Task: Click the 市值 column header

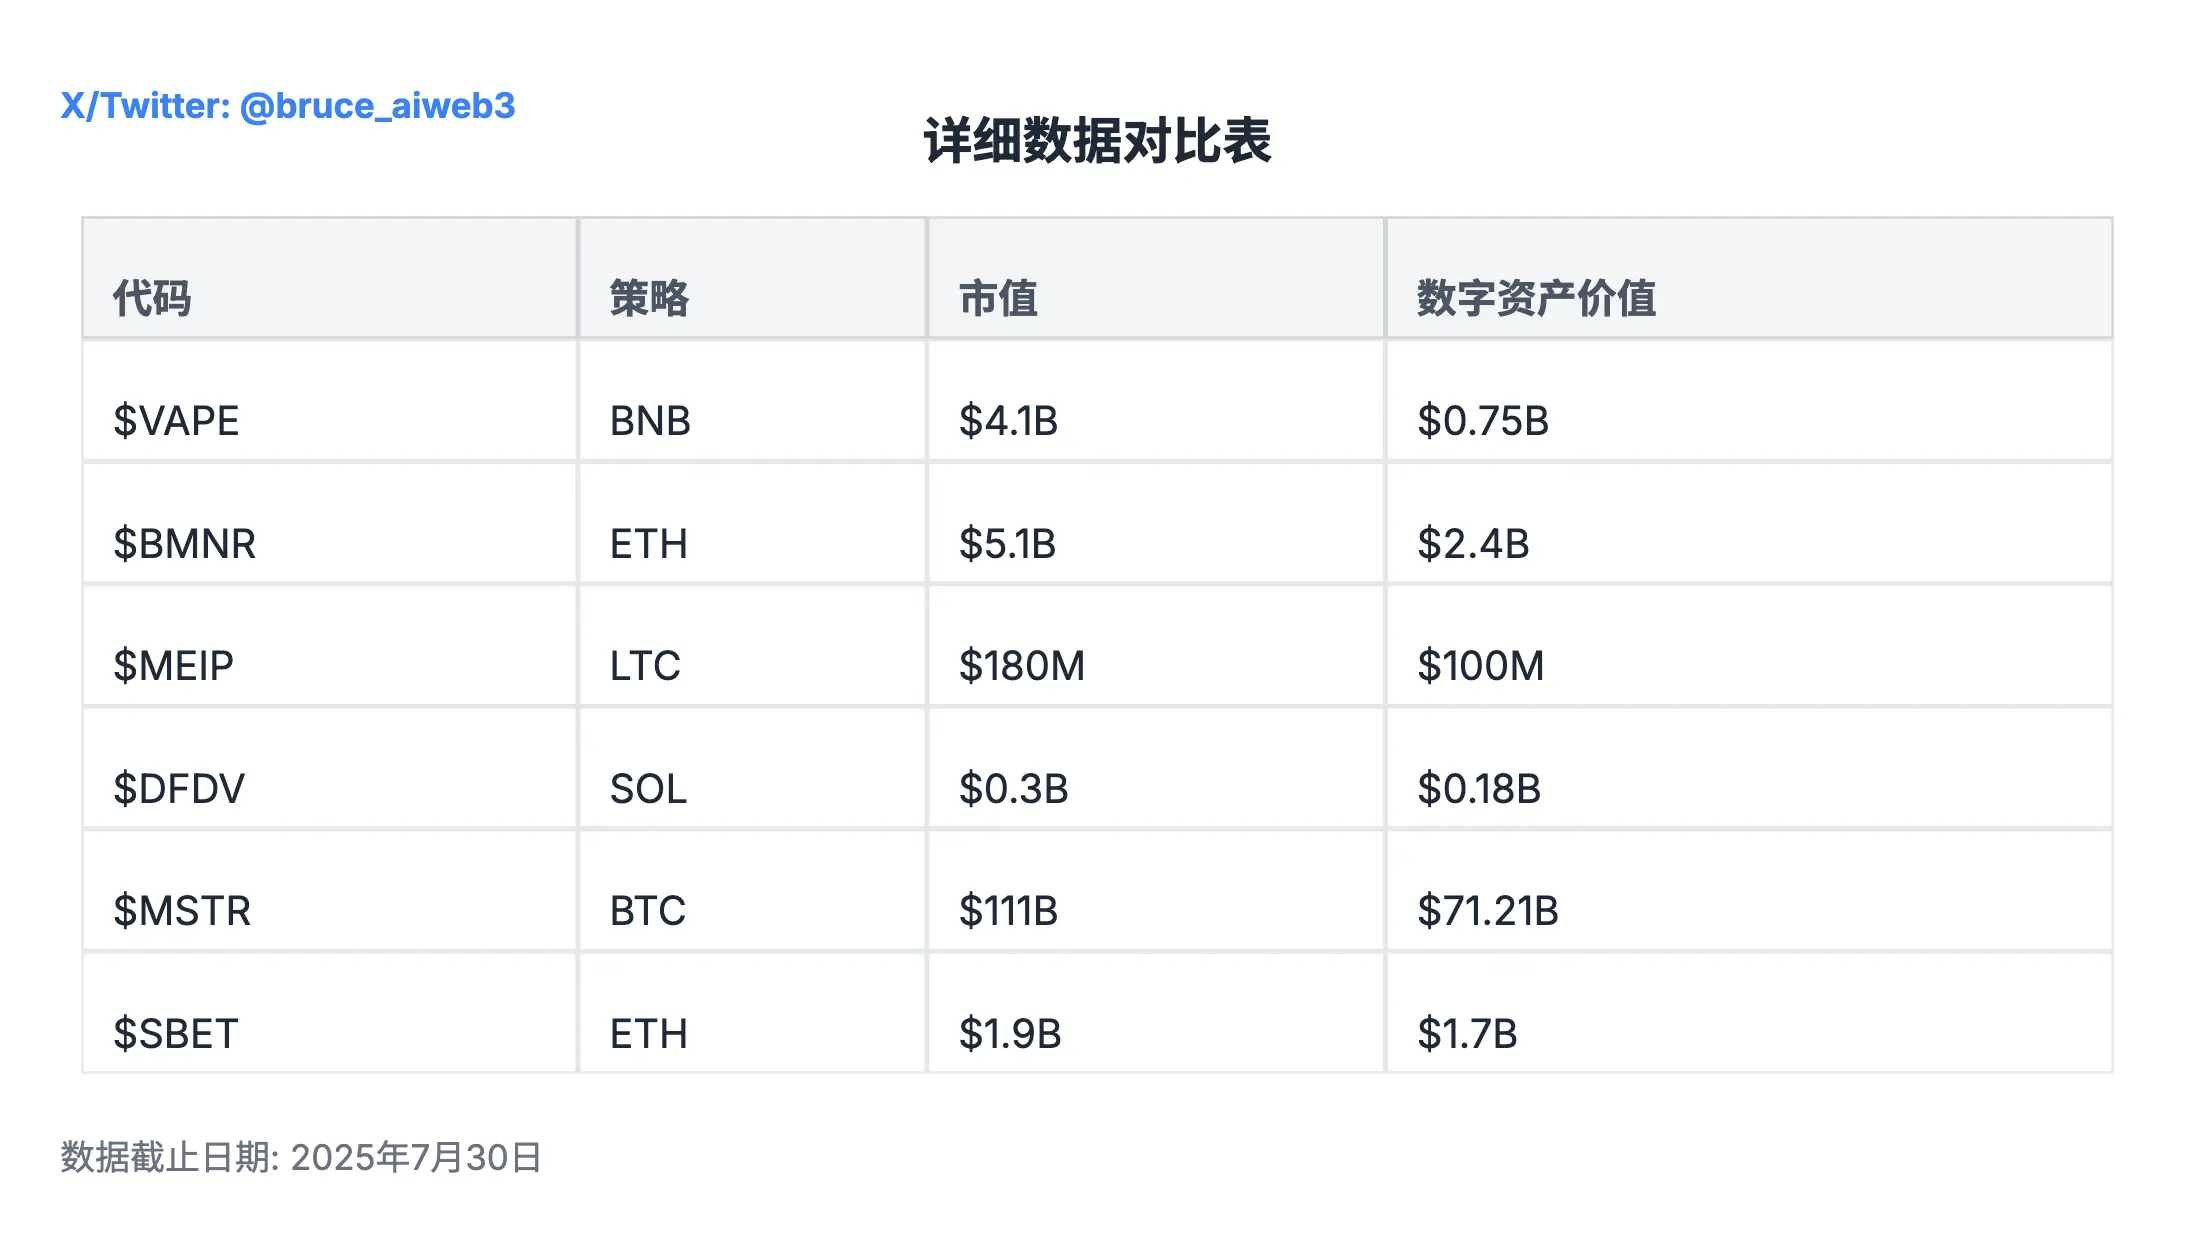Action: pyautogui.click(x=998, y=298)
